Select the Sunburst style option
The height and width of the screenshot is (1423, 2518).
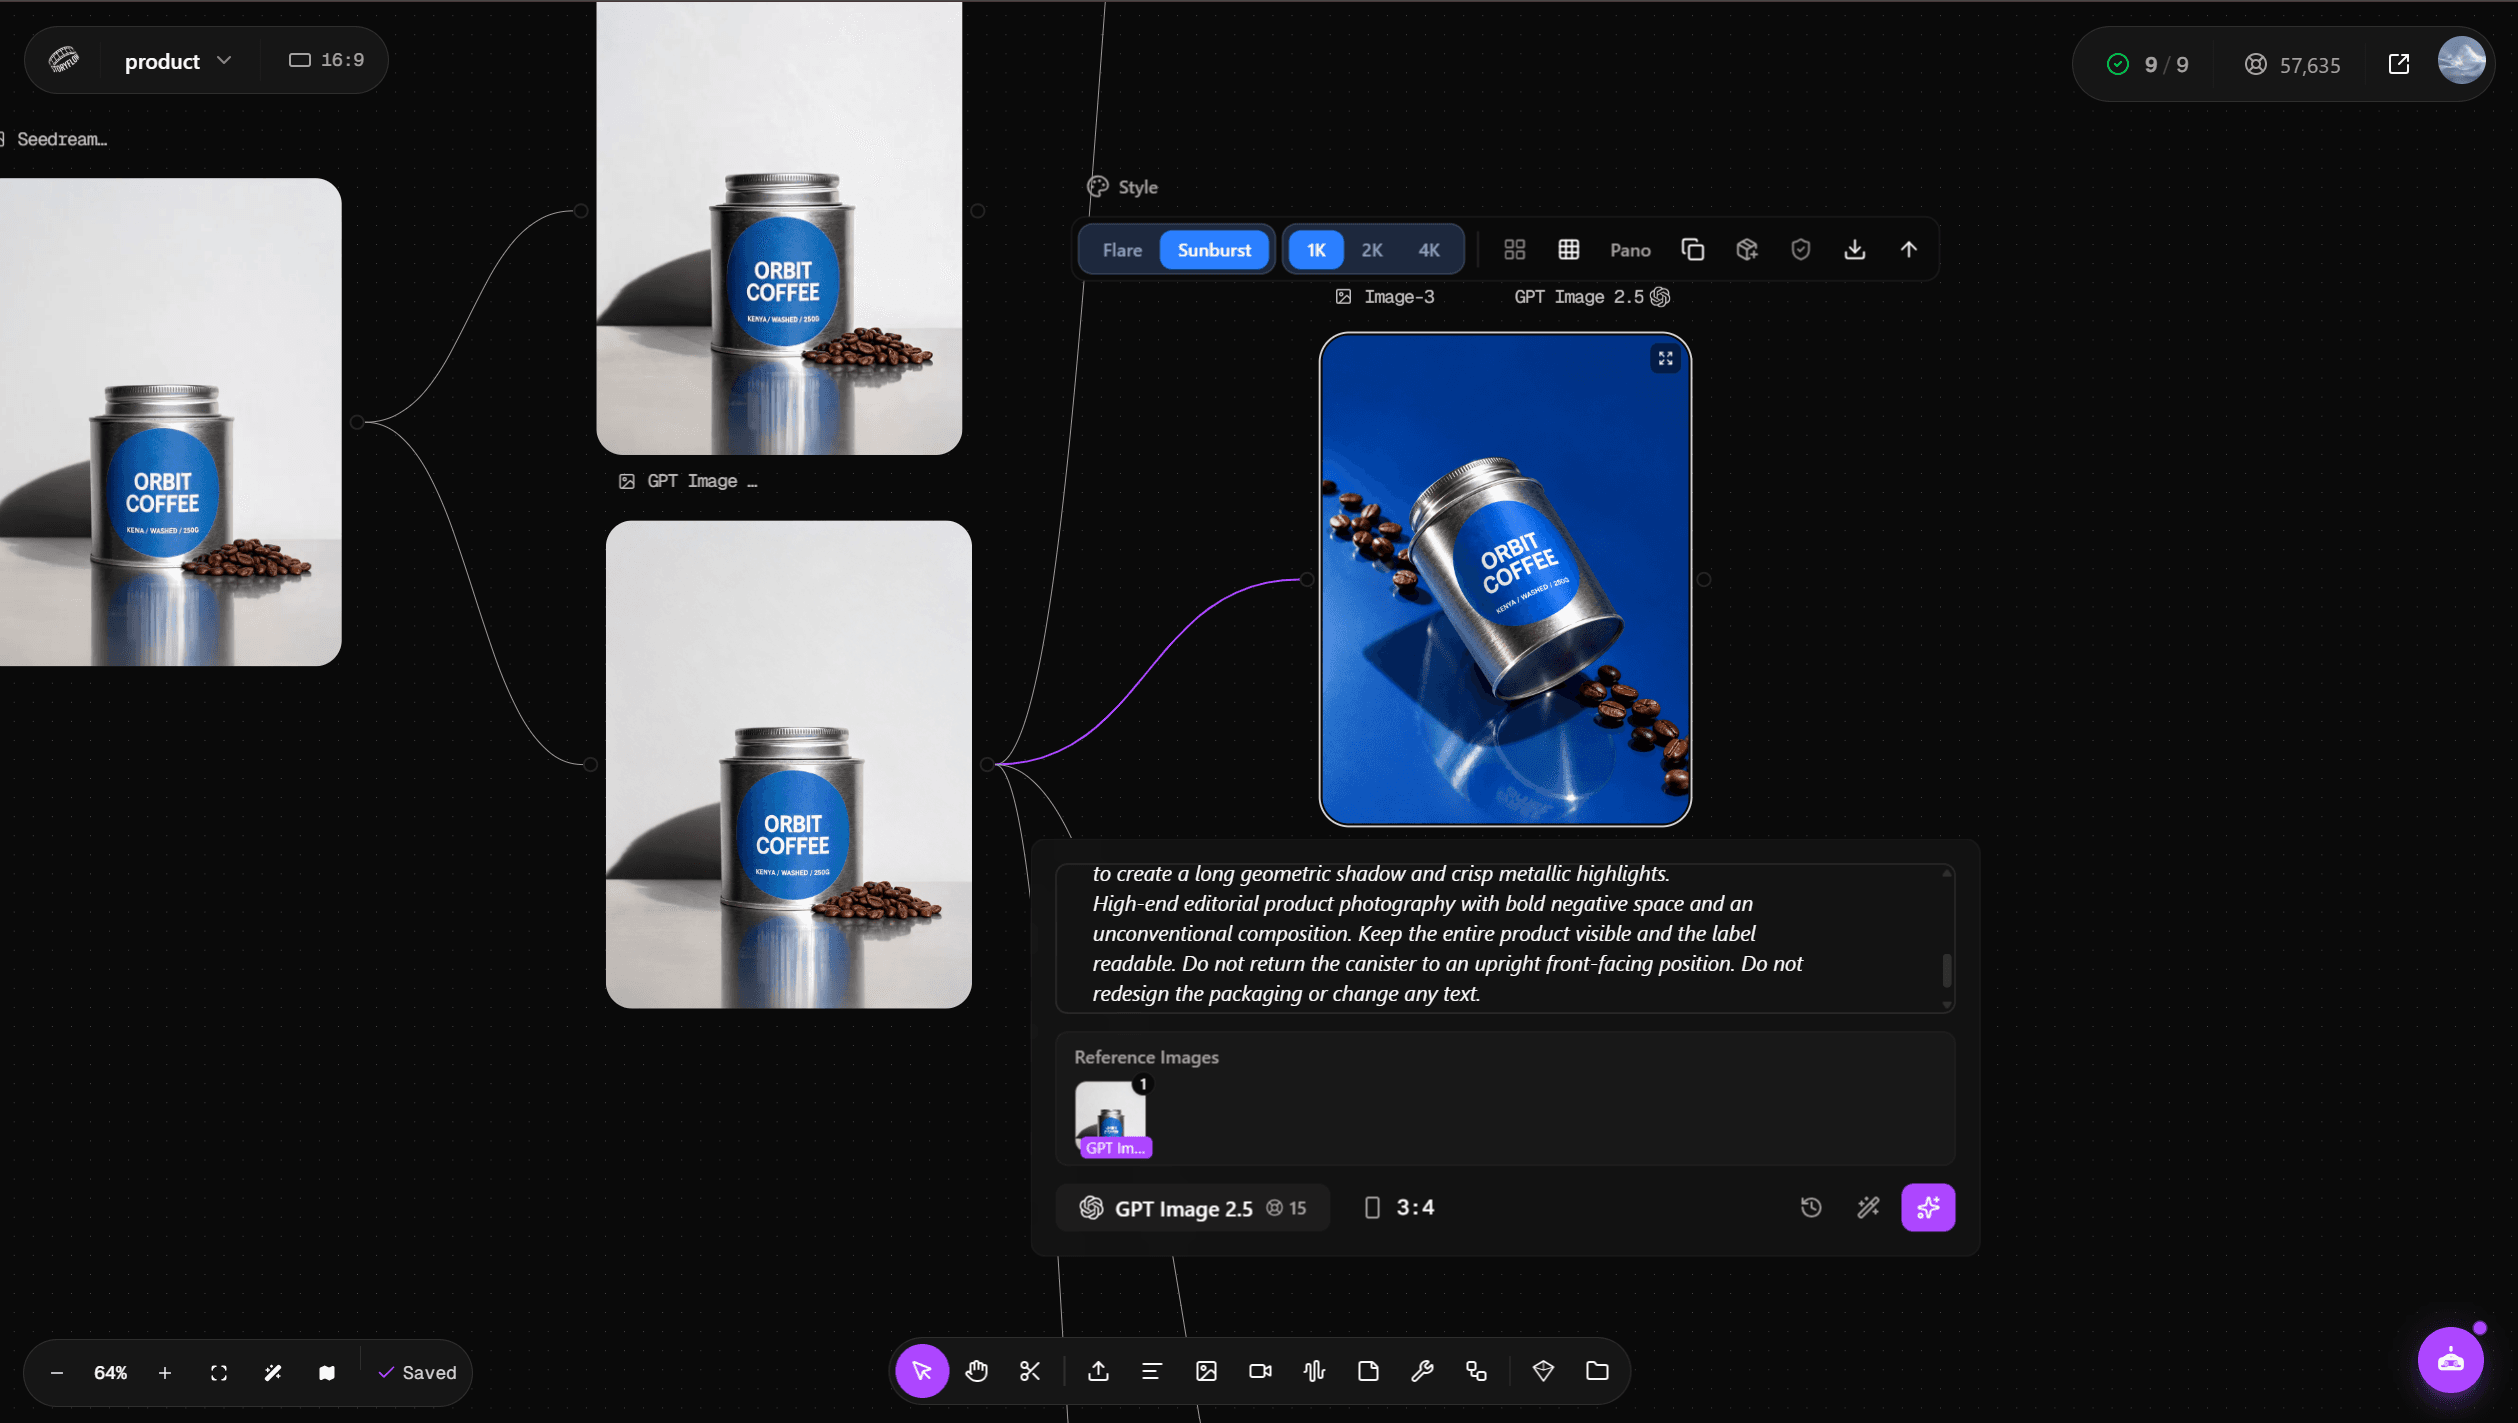click(1214, 250)
